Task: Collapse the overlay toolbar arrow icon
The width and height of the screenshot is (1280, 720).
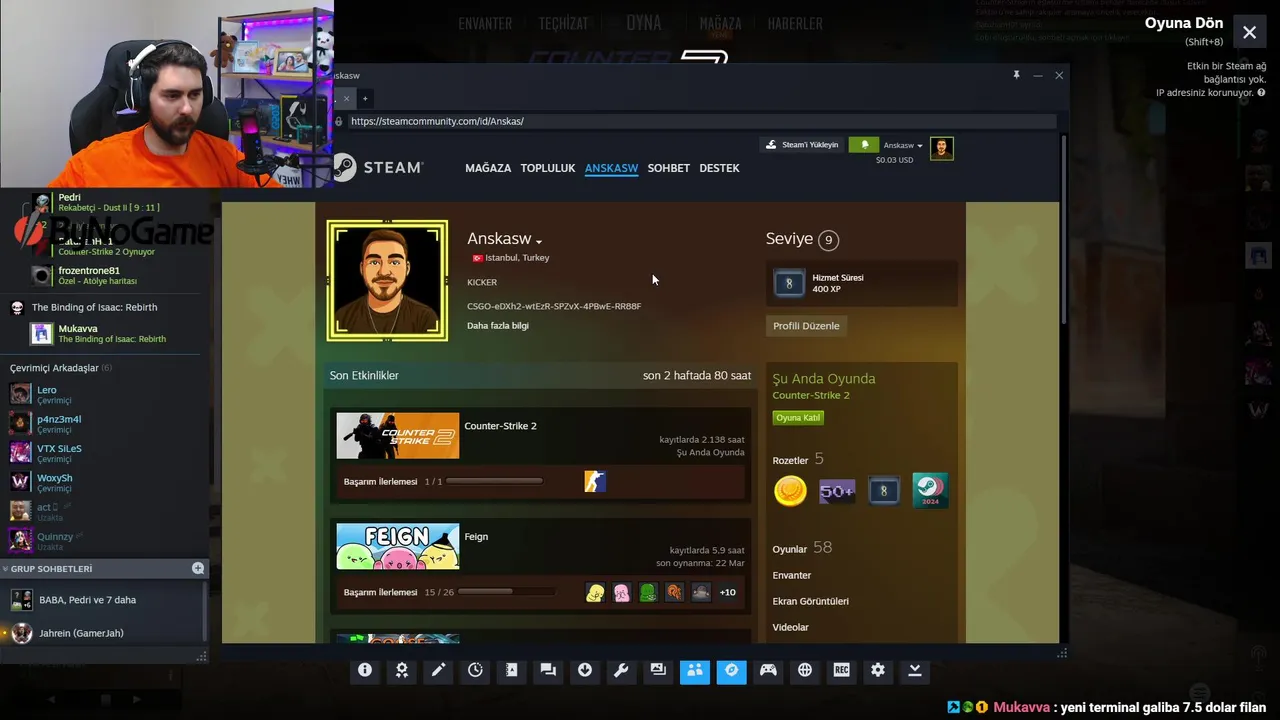Action: tap(914, 670)
